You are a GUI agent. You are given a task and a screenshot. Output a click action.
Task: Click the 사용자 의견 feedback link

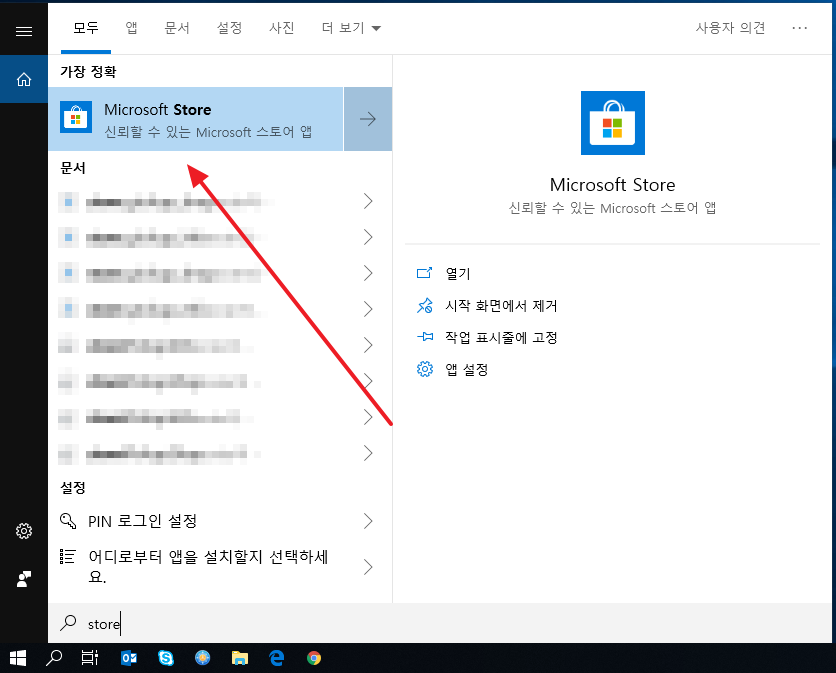coord(730,28)
